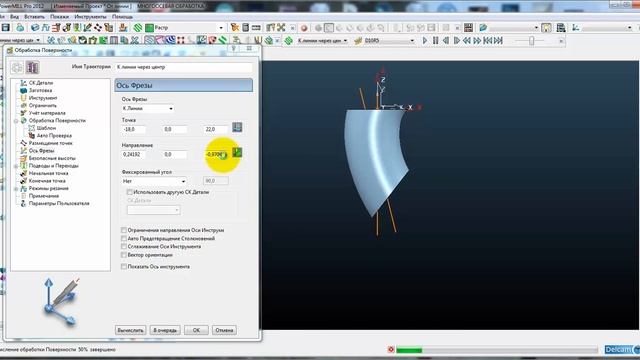Step back one move in simulation

(x=446, y=40)
